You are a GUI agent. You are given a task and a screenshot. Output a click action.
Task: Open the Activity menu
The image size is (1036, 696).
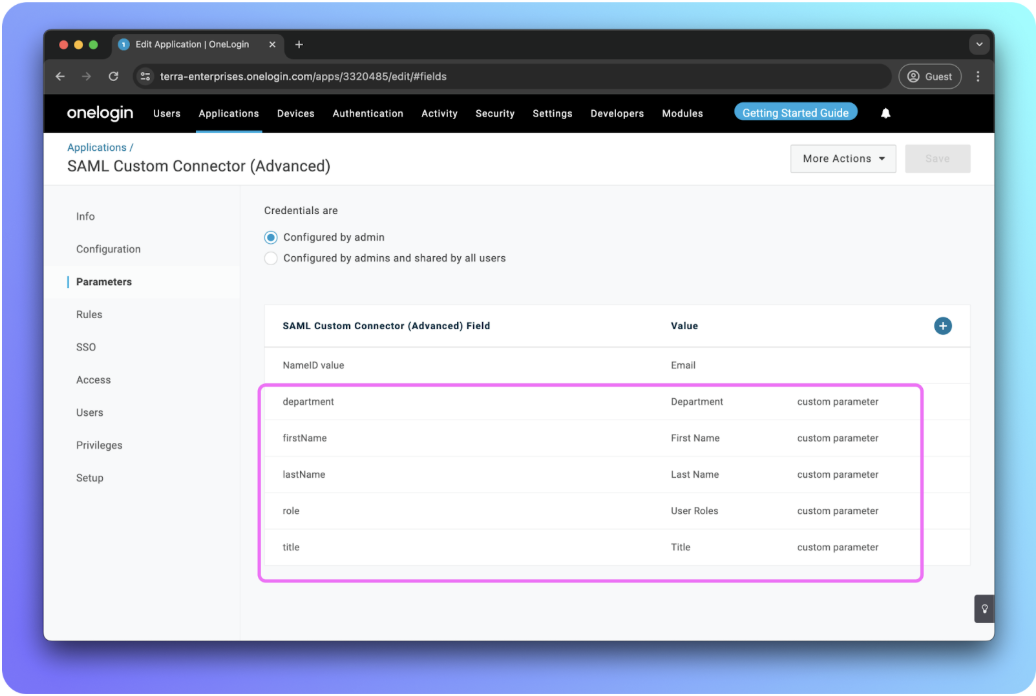coord(439,114)
